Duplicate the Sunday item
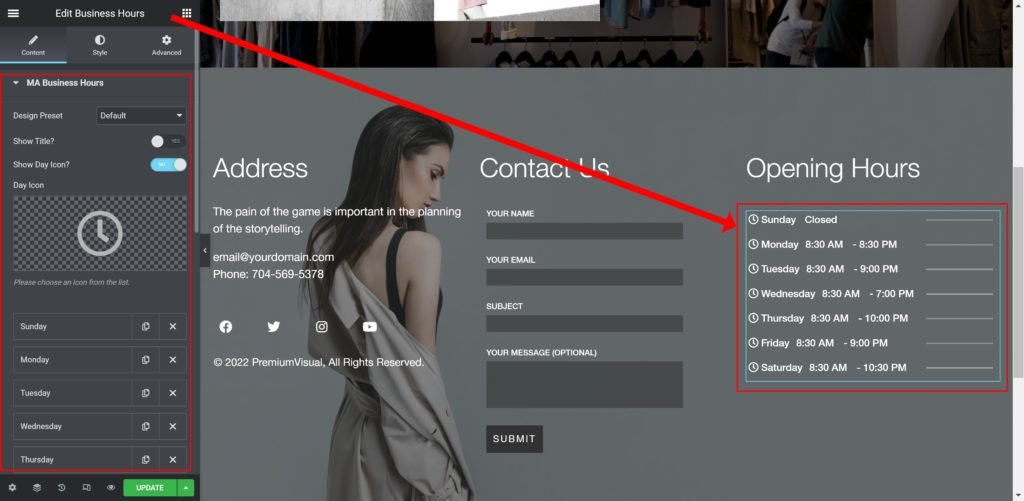Image resolution: width=1024 pixels, height=501 pixels. (x=146, y=327)
